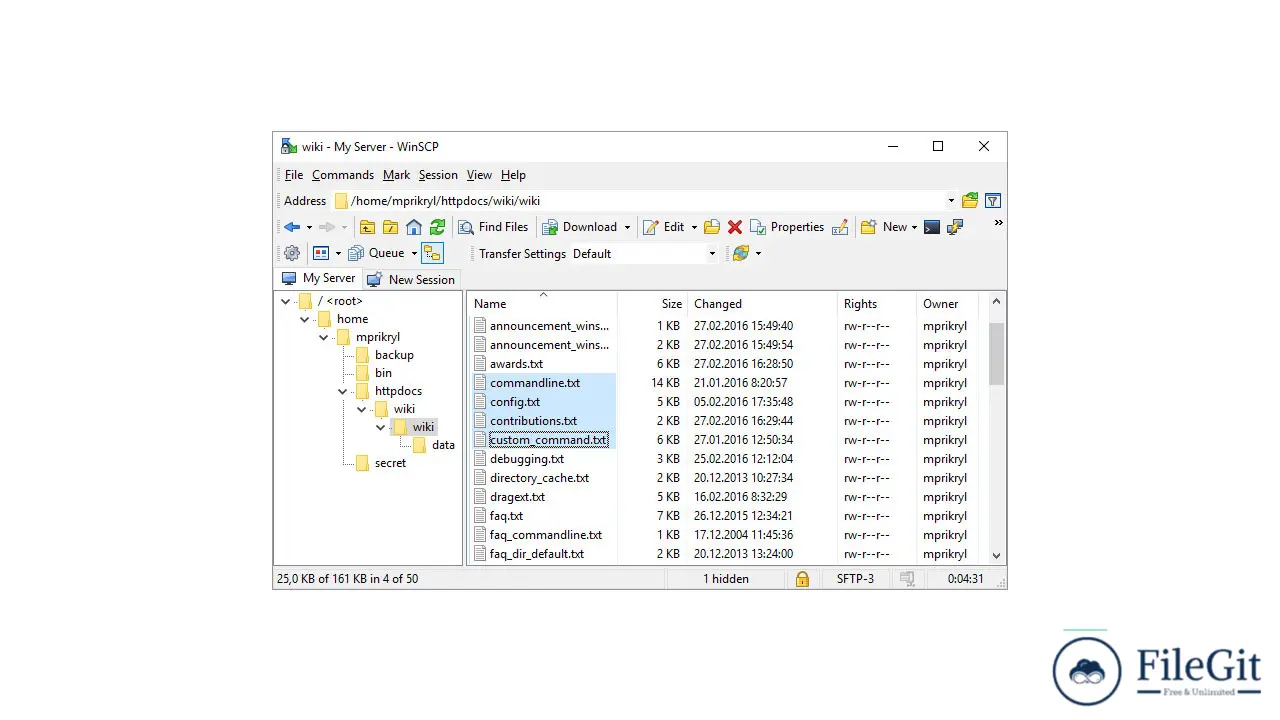The image size is (1280, 720).
Task: Open the View menu
Action: coord(479,175)
